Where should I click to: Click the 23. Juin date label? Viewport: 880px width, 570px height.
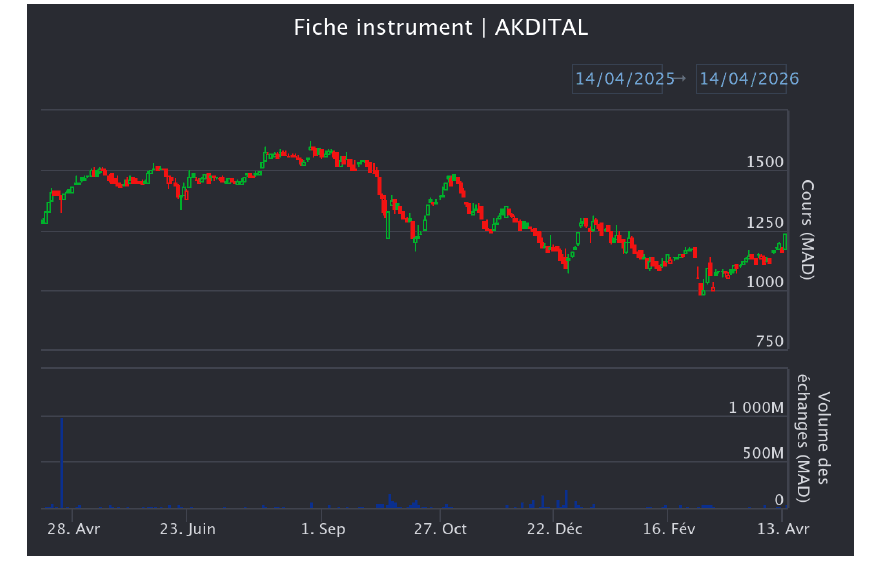[x=187, y=529]
